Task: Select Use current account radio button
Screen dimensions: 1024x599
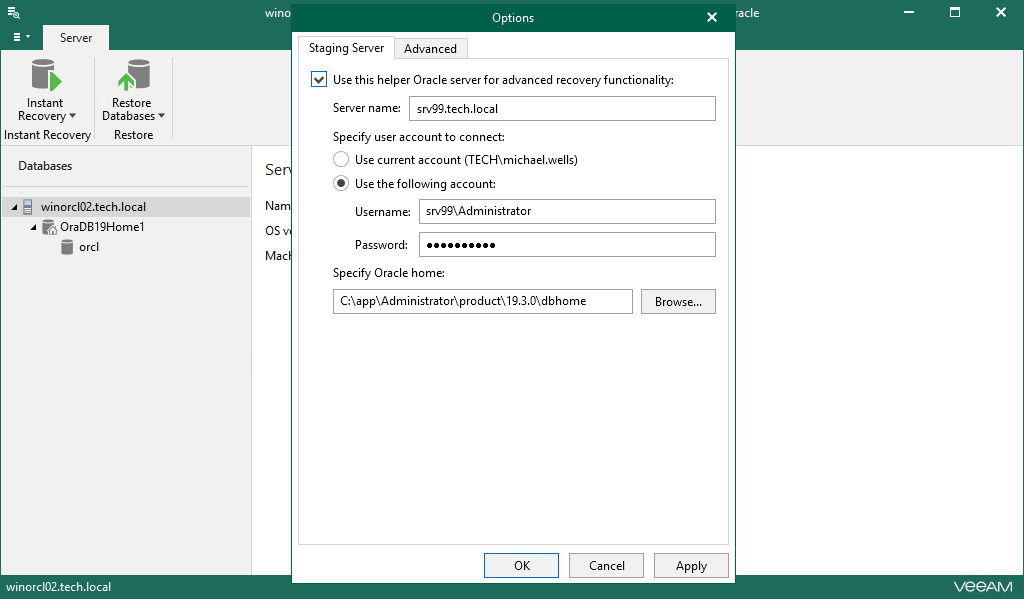Action: click(x=341, y=160)
